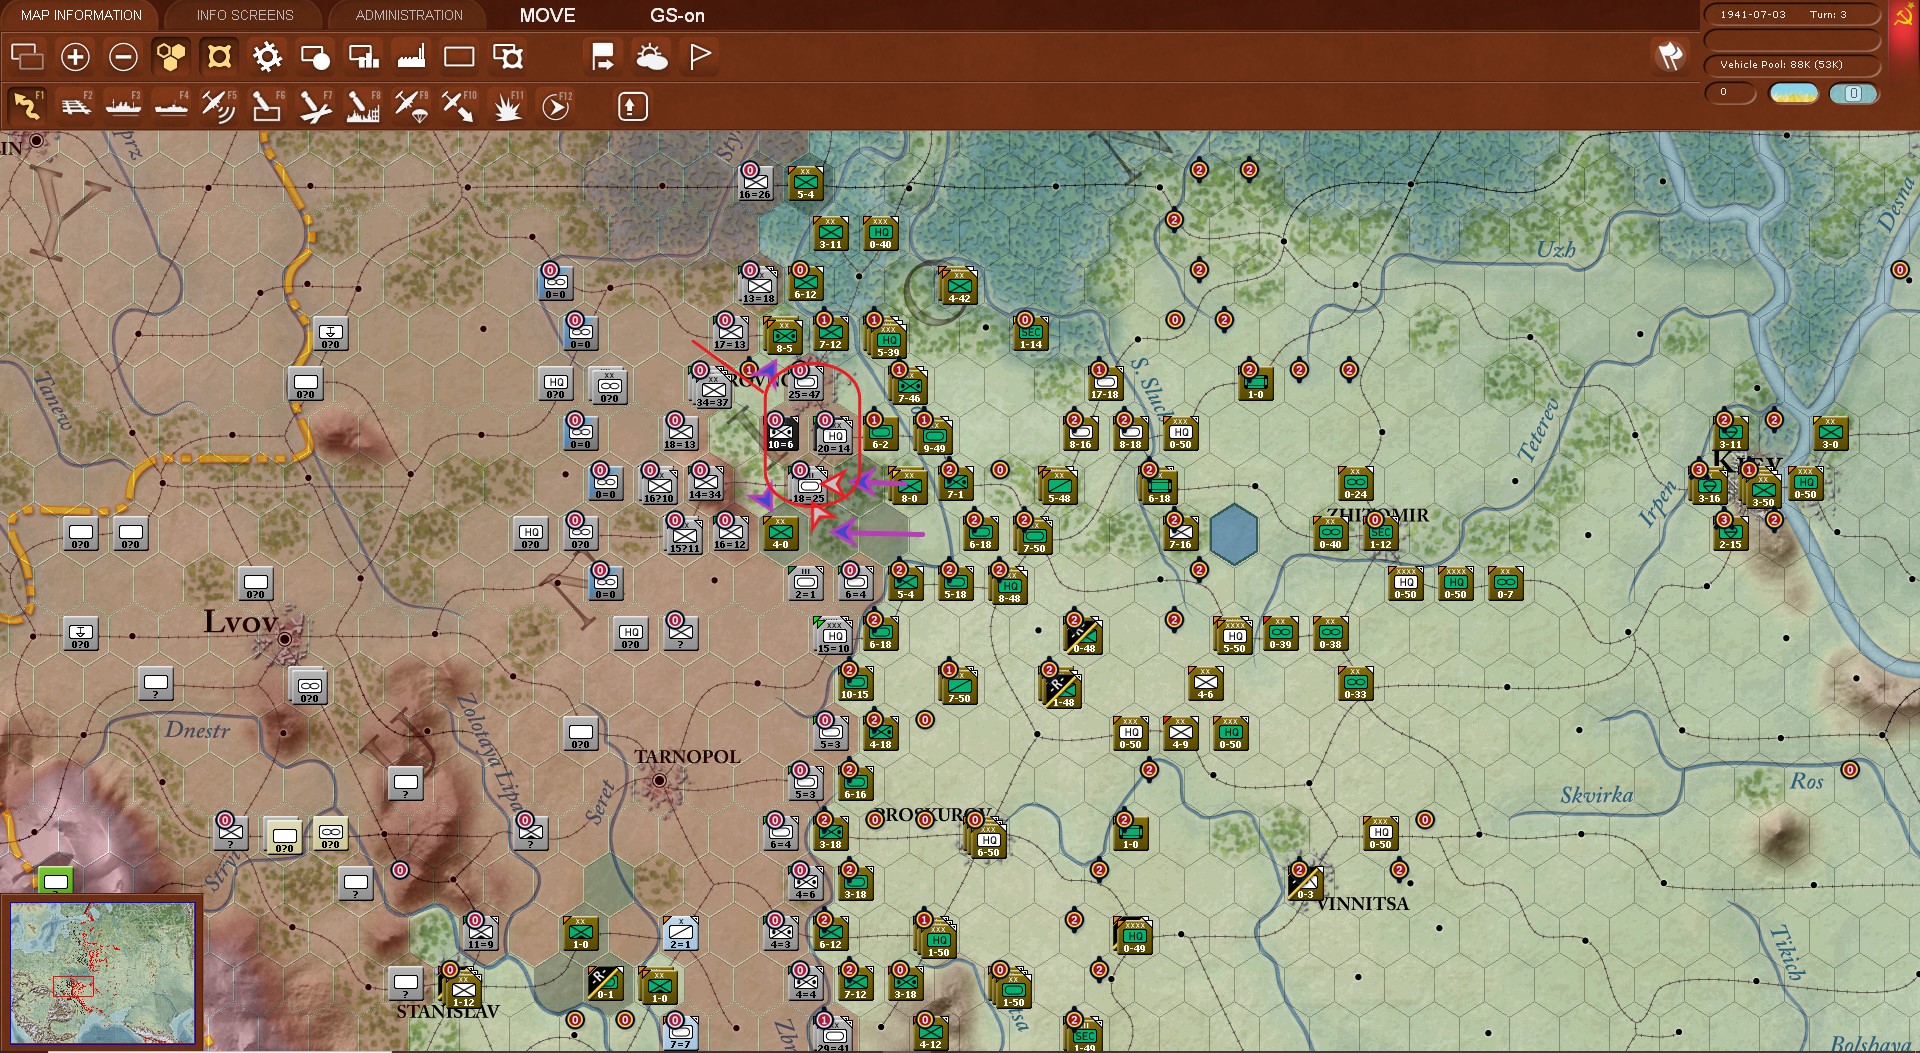Select Soviet unit 1-12 at Stanislav
This screenshot has width=1920, height=1053.
click(463, 989)
